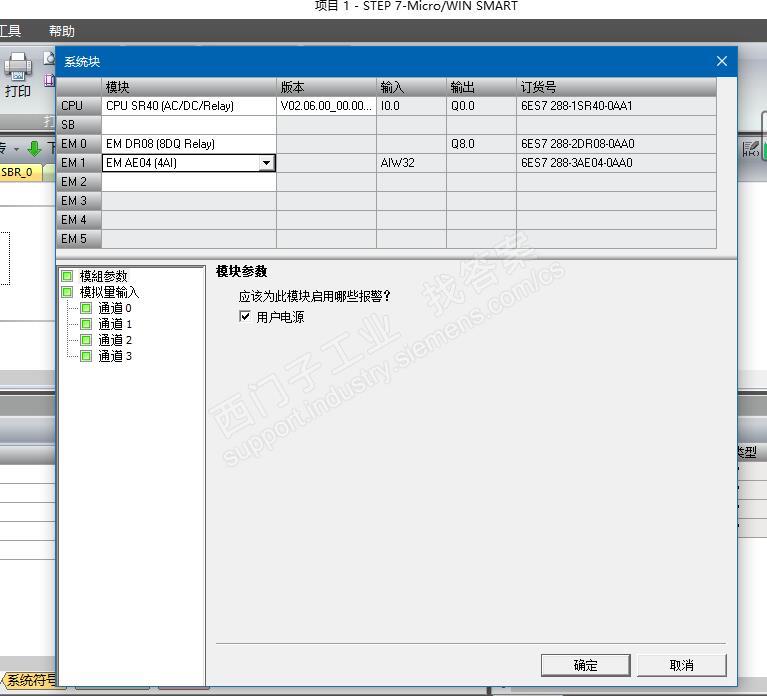
Task: Click the 订货号 column header
Action: coord(616,87)
